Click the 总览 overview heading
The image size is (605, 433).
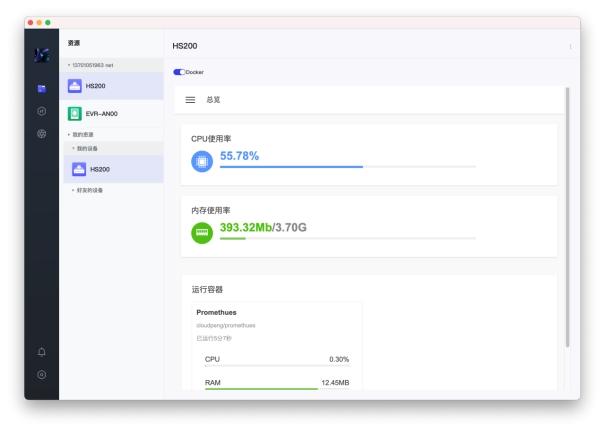(x=213, y=100)
